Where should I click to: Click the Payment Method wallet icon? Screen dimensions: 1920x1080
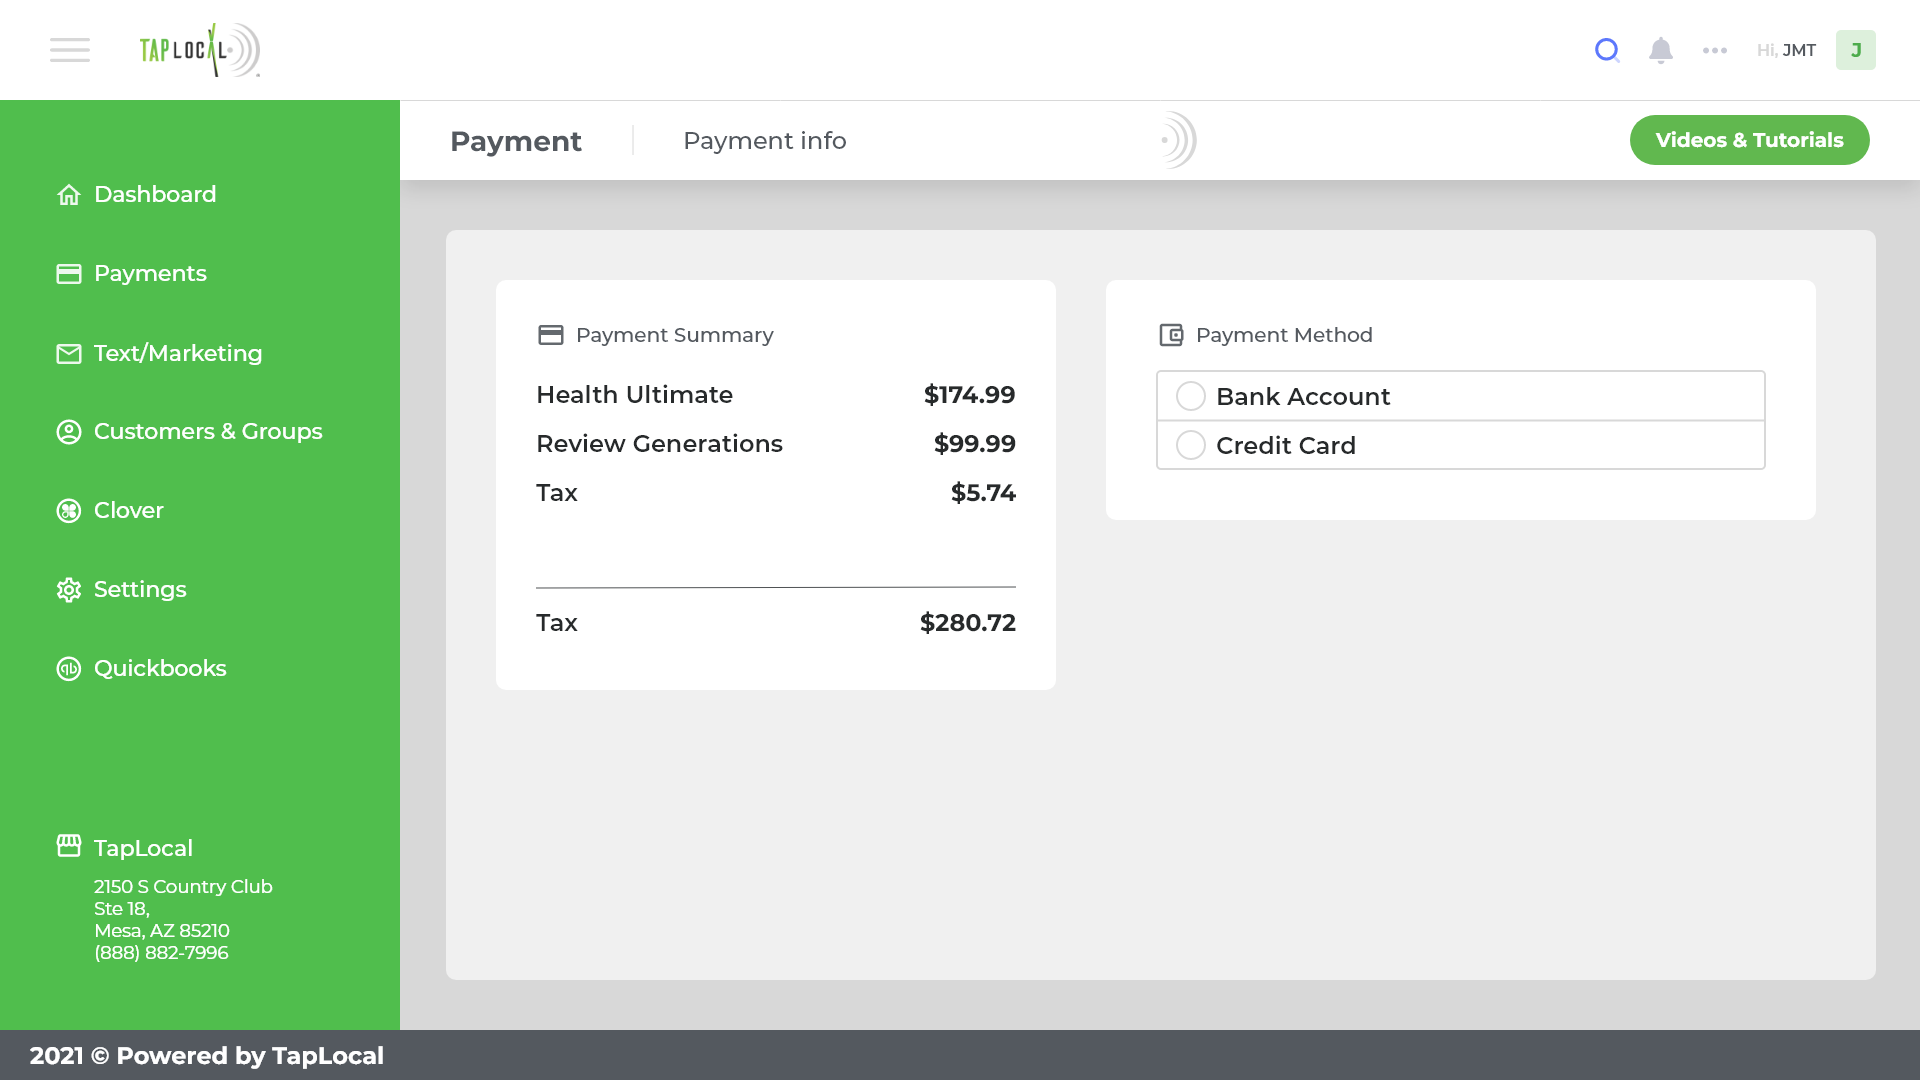(x=1171, y=335)
